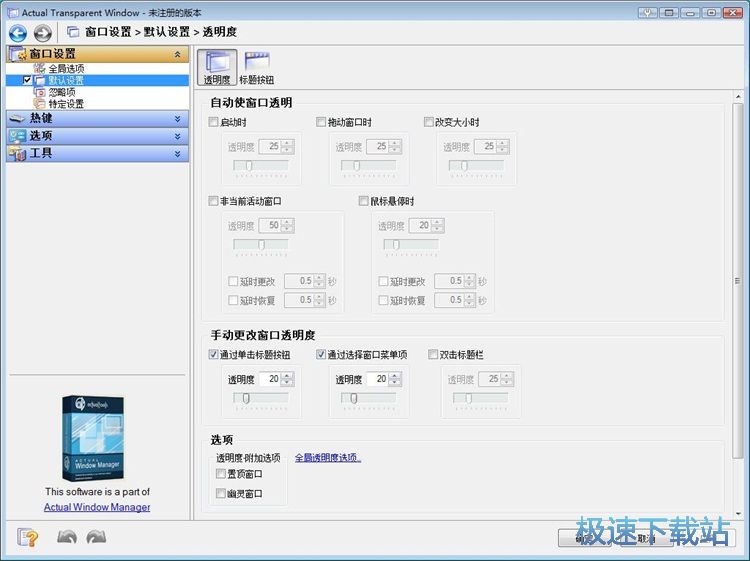Click the pin-shaped button in the title bar
Screen dimensions: 750x561
(649, 13)
